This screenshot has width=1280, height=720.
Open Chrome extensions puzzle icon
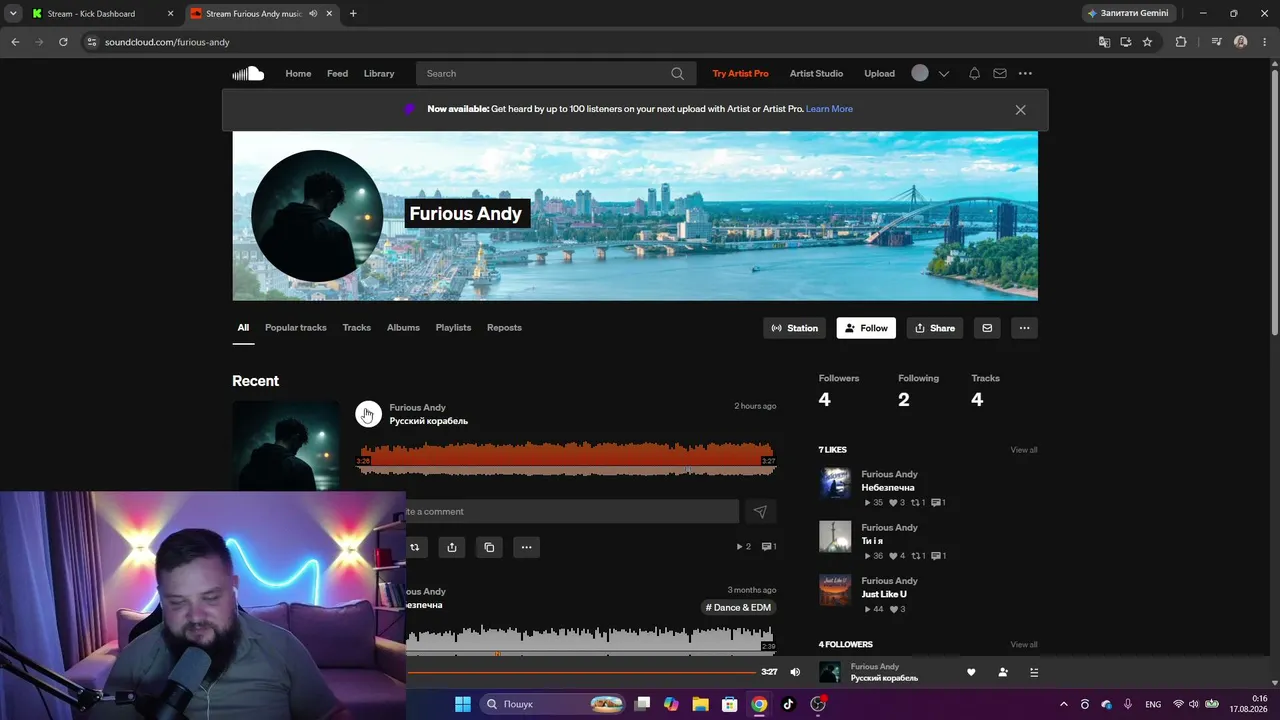pyautogui.click(x=1181, y=42)
